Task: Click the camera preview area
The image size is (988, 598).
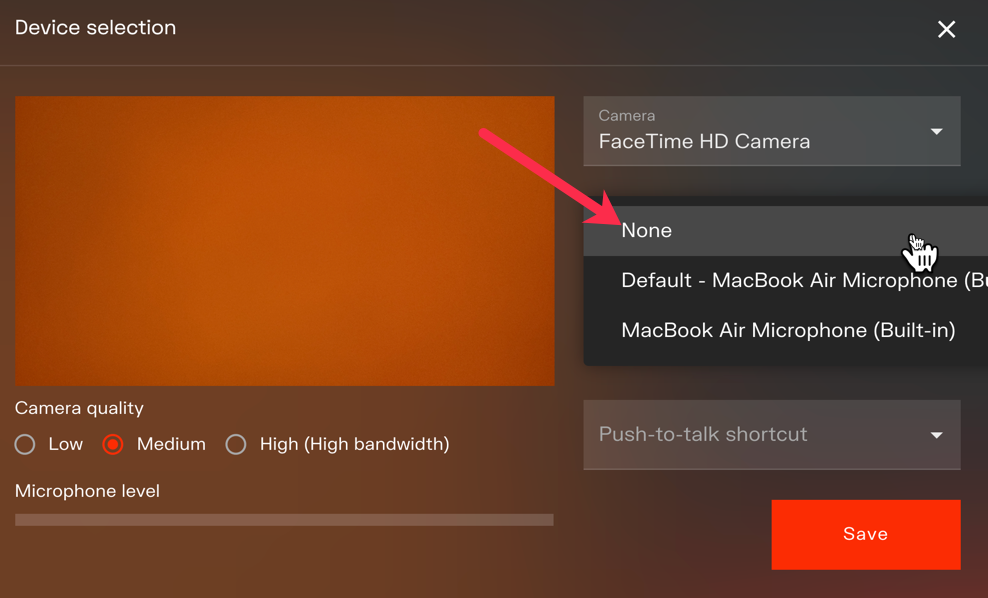Action: (x=285, y=241)
